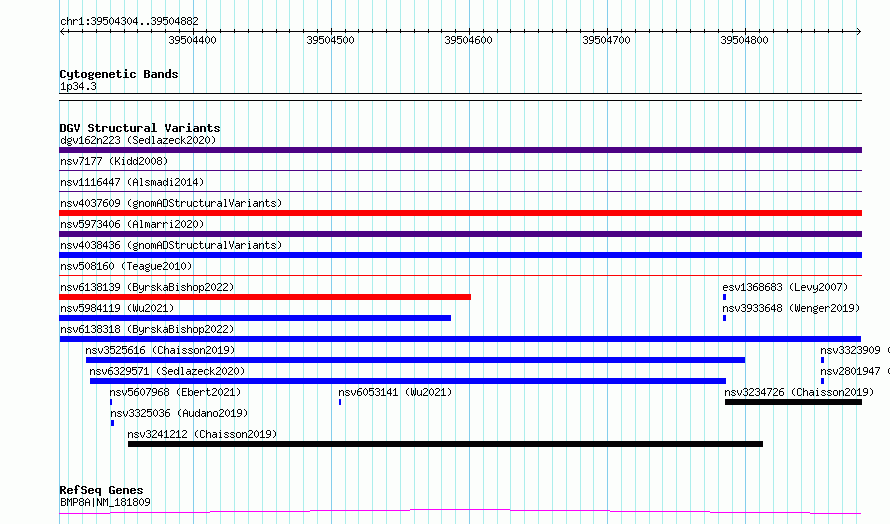
Task: Click the thin purple nsv7177 variant line
Action: (x=460, y=171)
